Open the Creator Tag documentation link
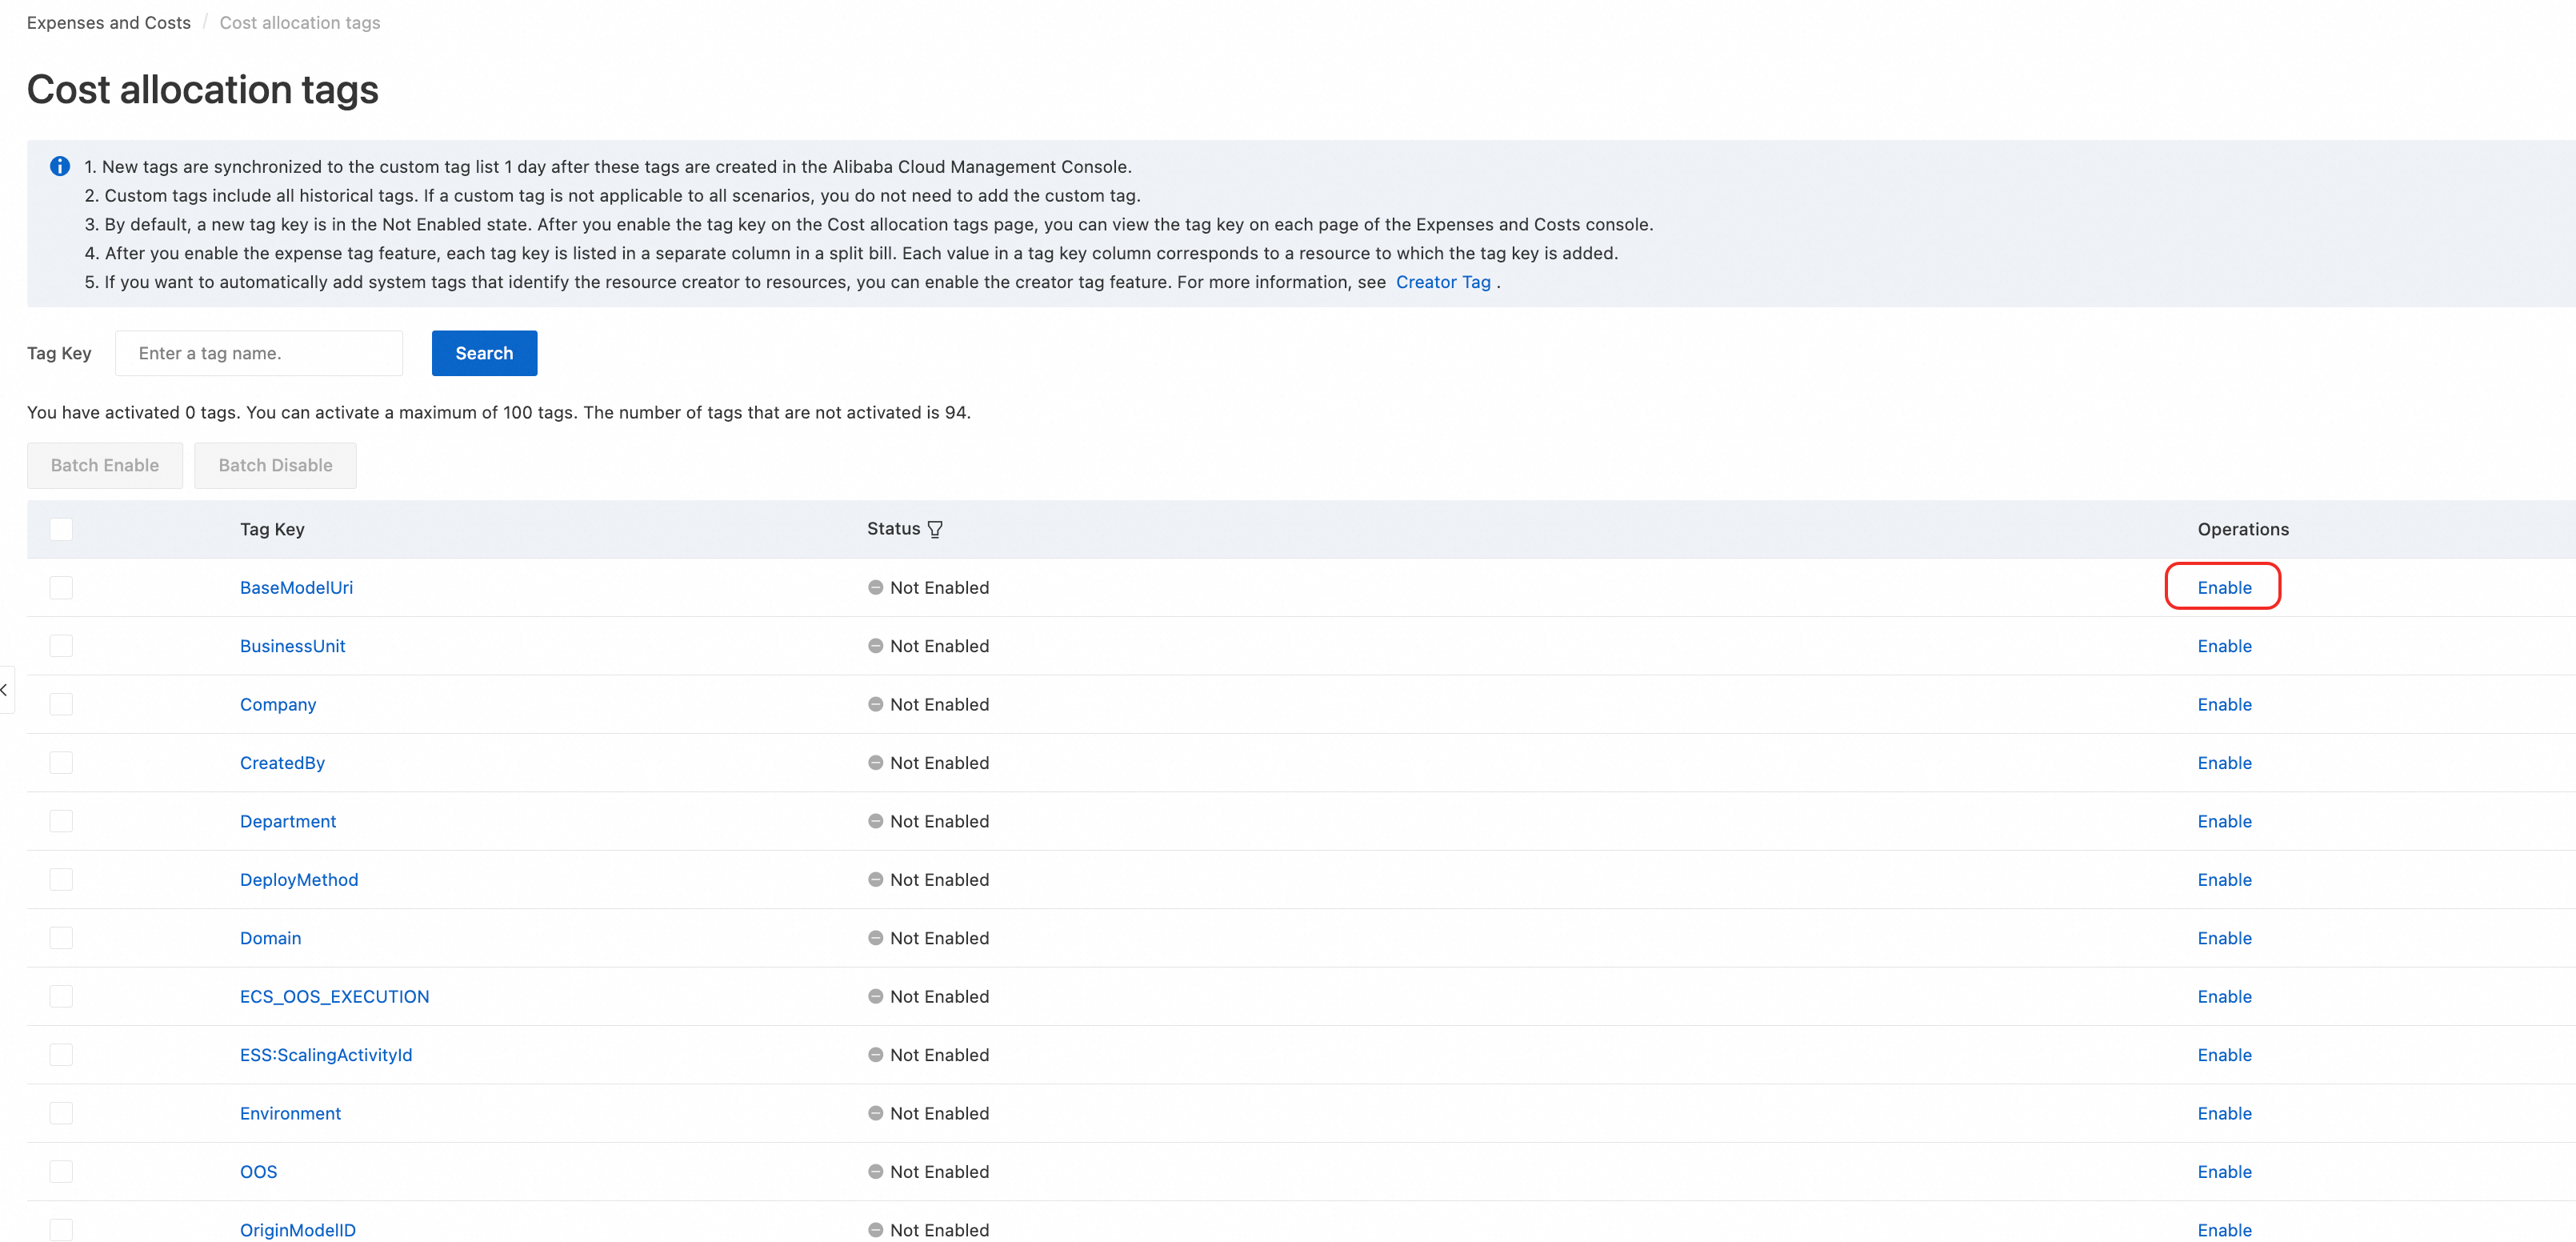Screen dimensions: 2576x1242 coord(1442,282)
